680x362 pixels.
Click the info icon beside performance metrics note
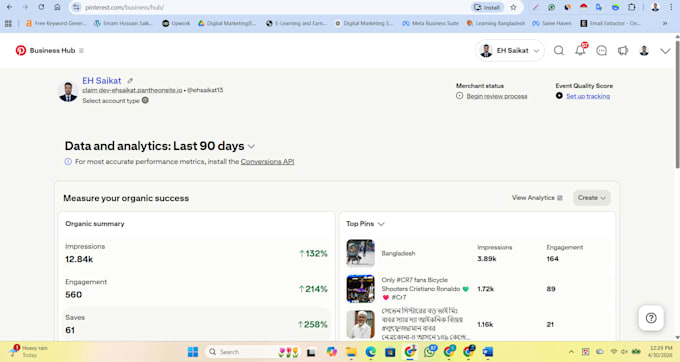click(x=68, y=162)
